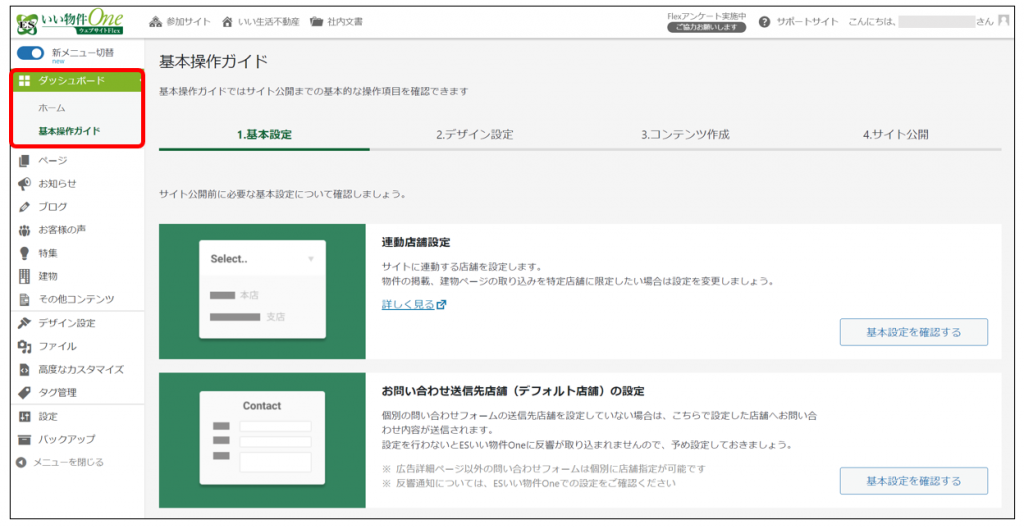Open お客様の声 from sidebar icon

pos(25,230)
